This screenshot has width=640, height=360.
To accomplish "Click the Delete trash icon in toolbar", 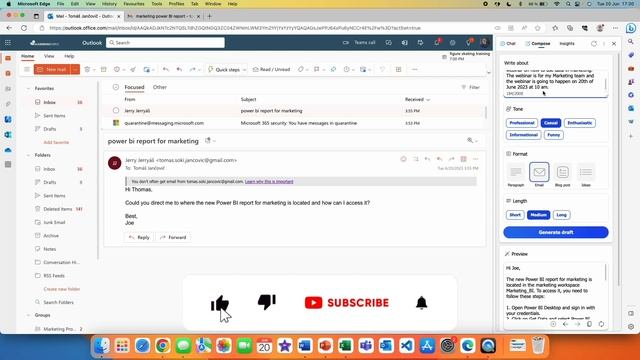I will click(87, 69).
